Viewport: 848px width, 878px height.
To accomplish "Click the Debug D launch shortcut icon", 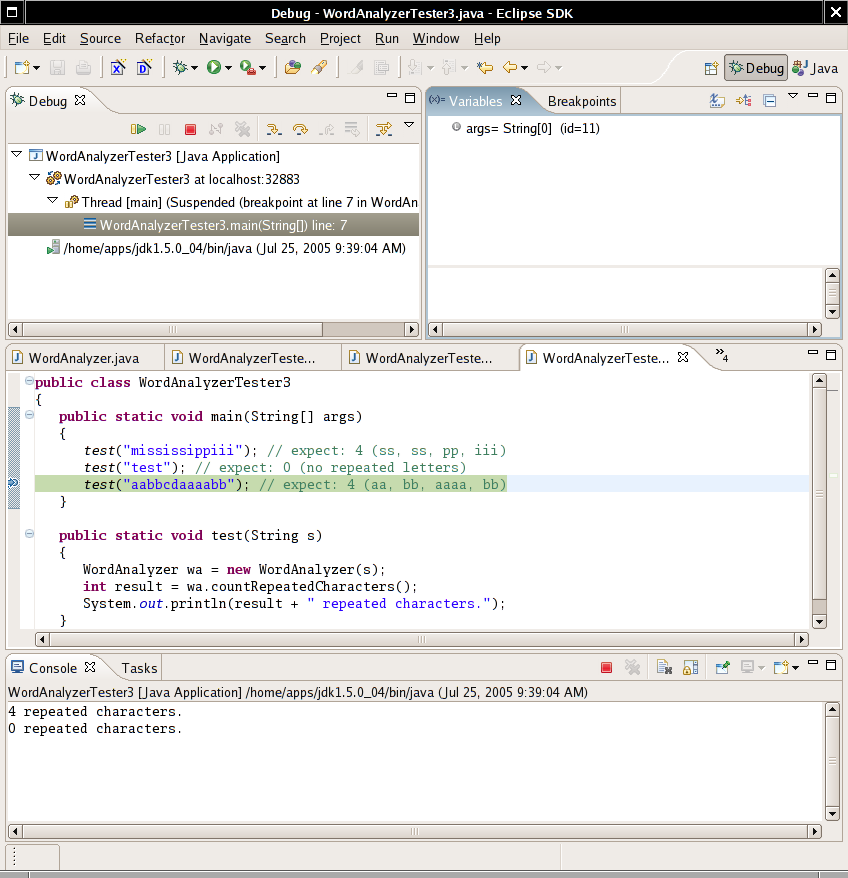I will click(x=145, y=68).
